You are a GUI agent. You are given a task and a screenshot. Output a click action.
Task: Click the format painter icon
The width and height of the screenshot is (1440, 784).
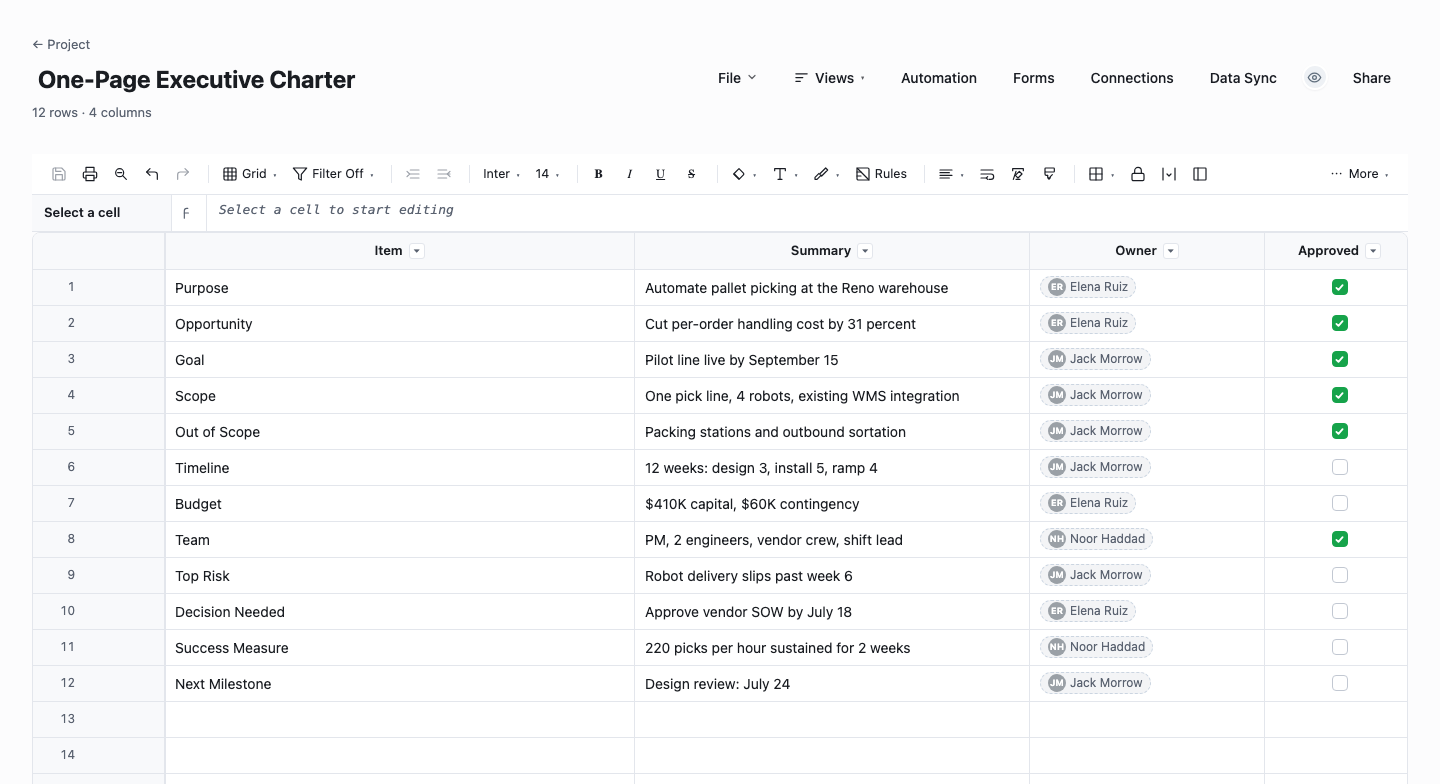coord(1049,174)
